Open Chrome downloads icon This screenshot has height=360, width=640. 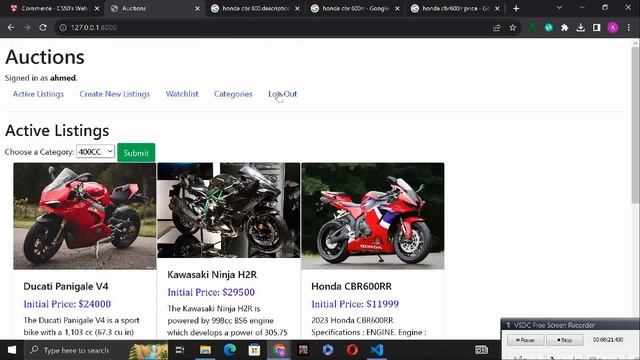580,27
